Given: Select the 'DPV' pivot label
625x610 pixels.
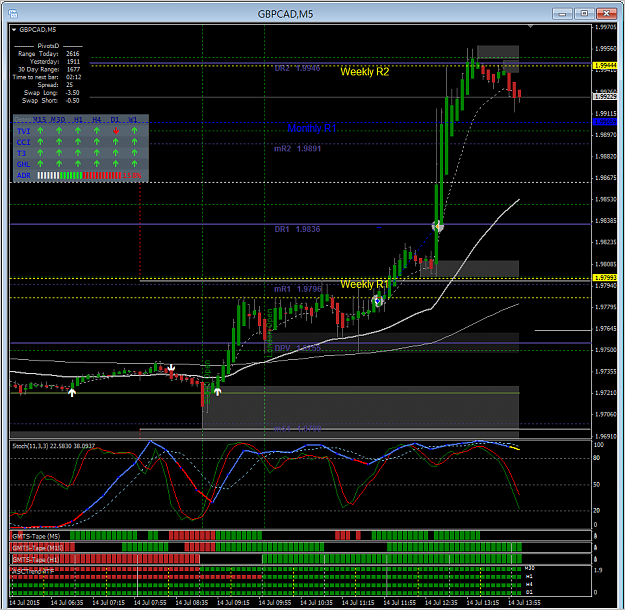Looking at the screenshot, I should (x=297, y=348).
